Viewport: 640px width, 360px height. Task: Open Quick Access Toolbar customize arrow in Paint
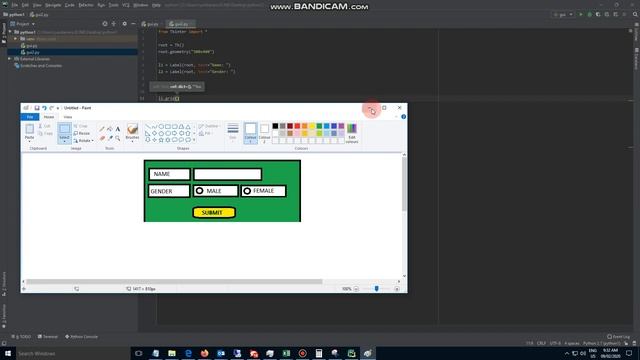click(x=58, y=108)
